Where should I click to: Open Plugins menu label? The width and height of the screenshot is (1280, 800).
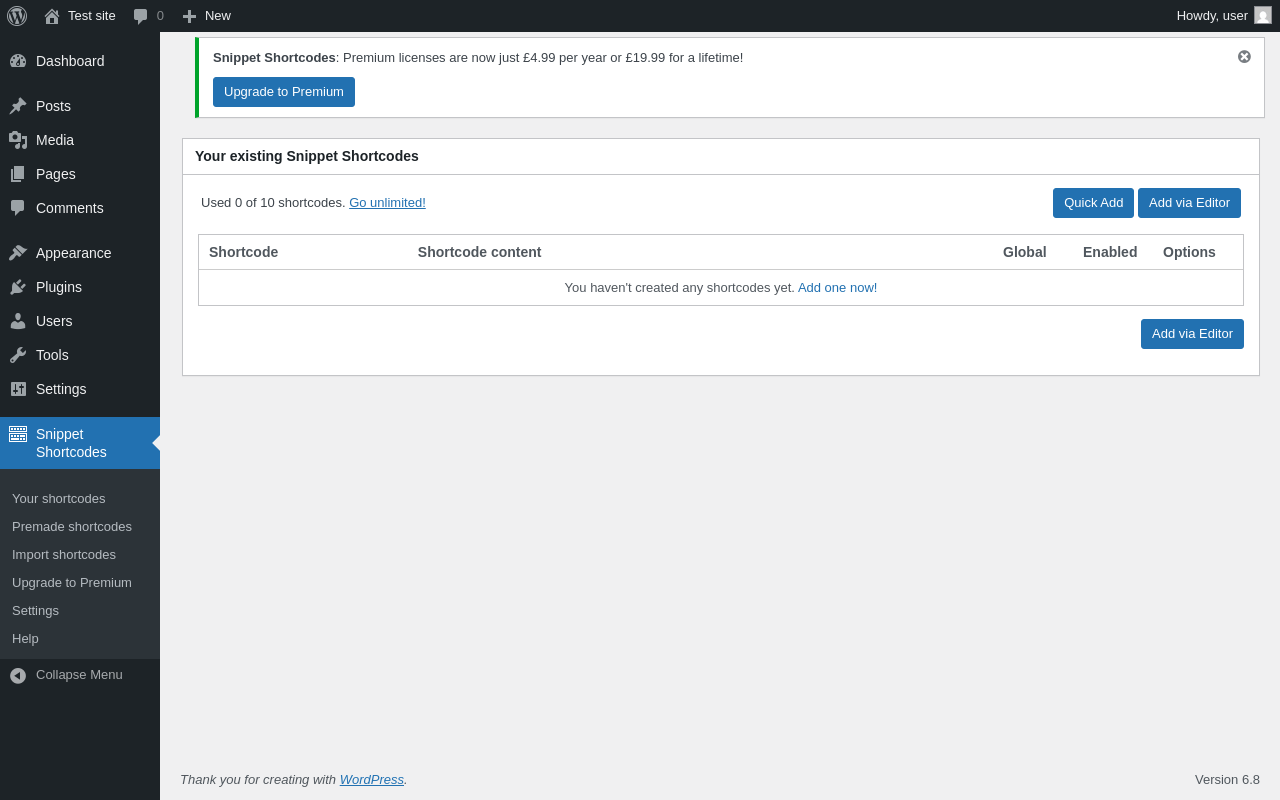[x=59, y=287]
